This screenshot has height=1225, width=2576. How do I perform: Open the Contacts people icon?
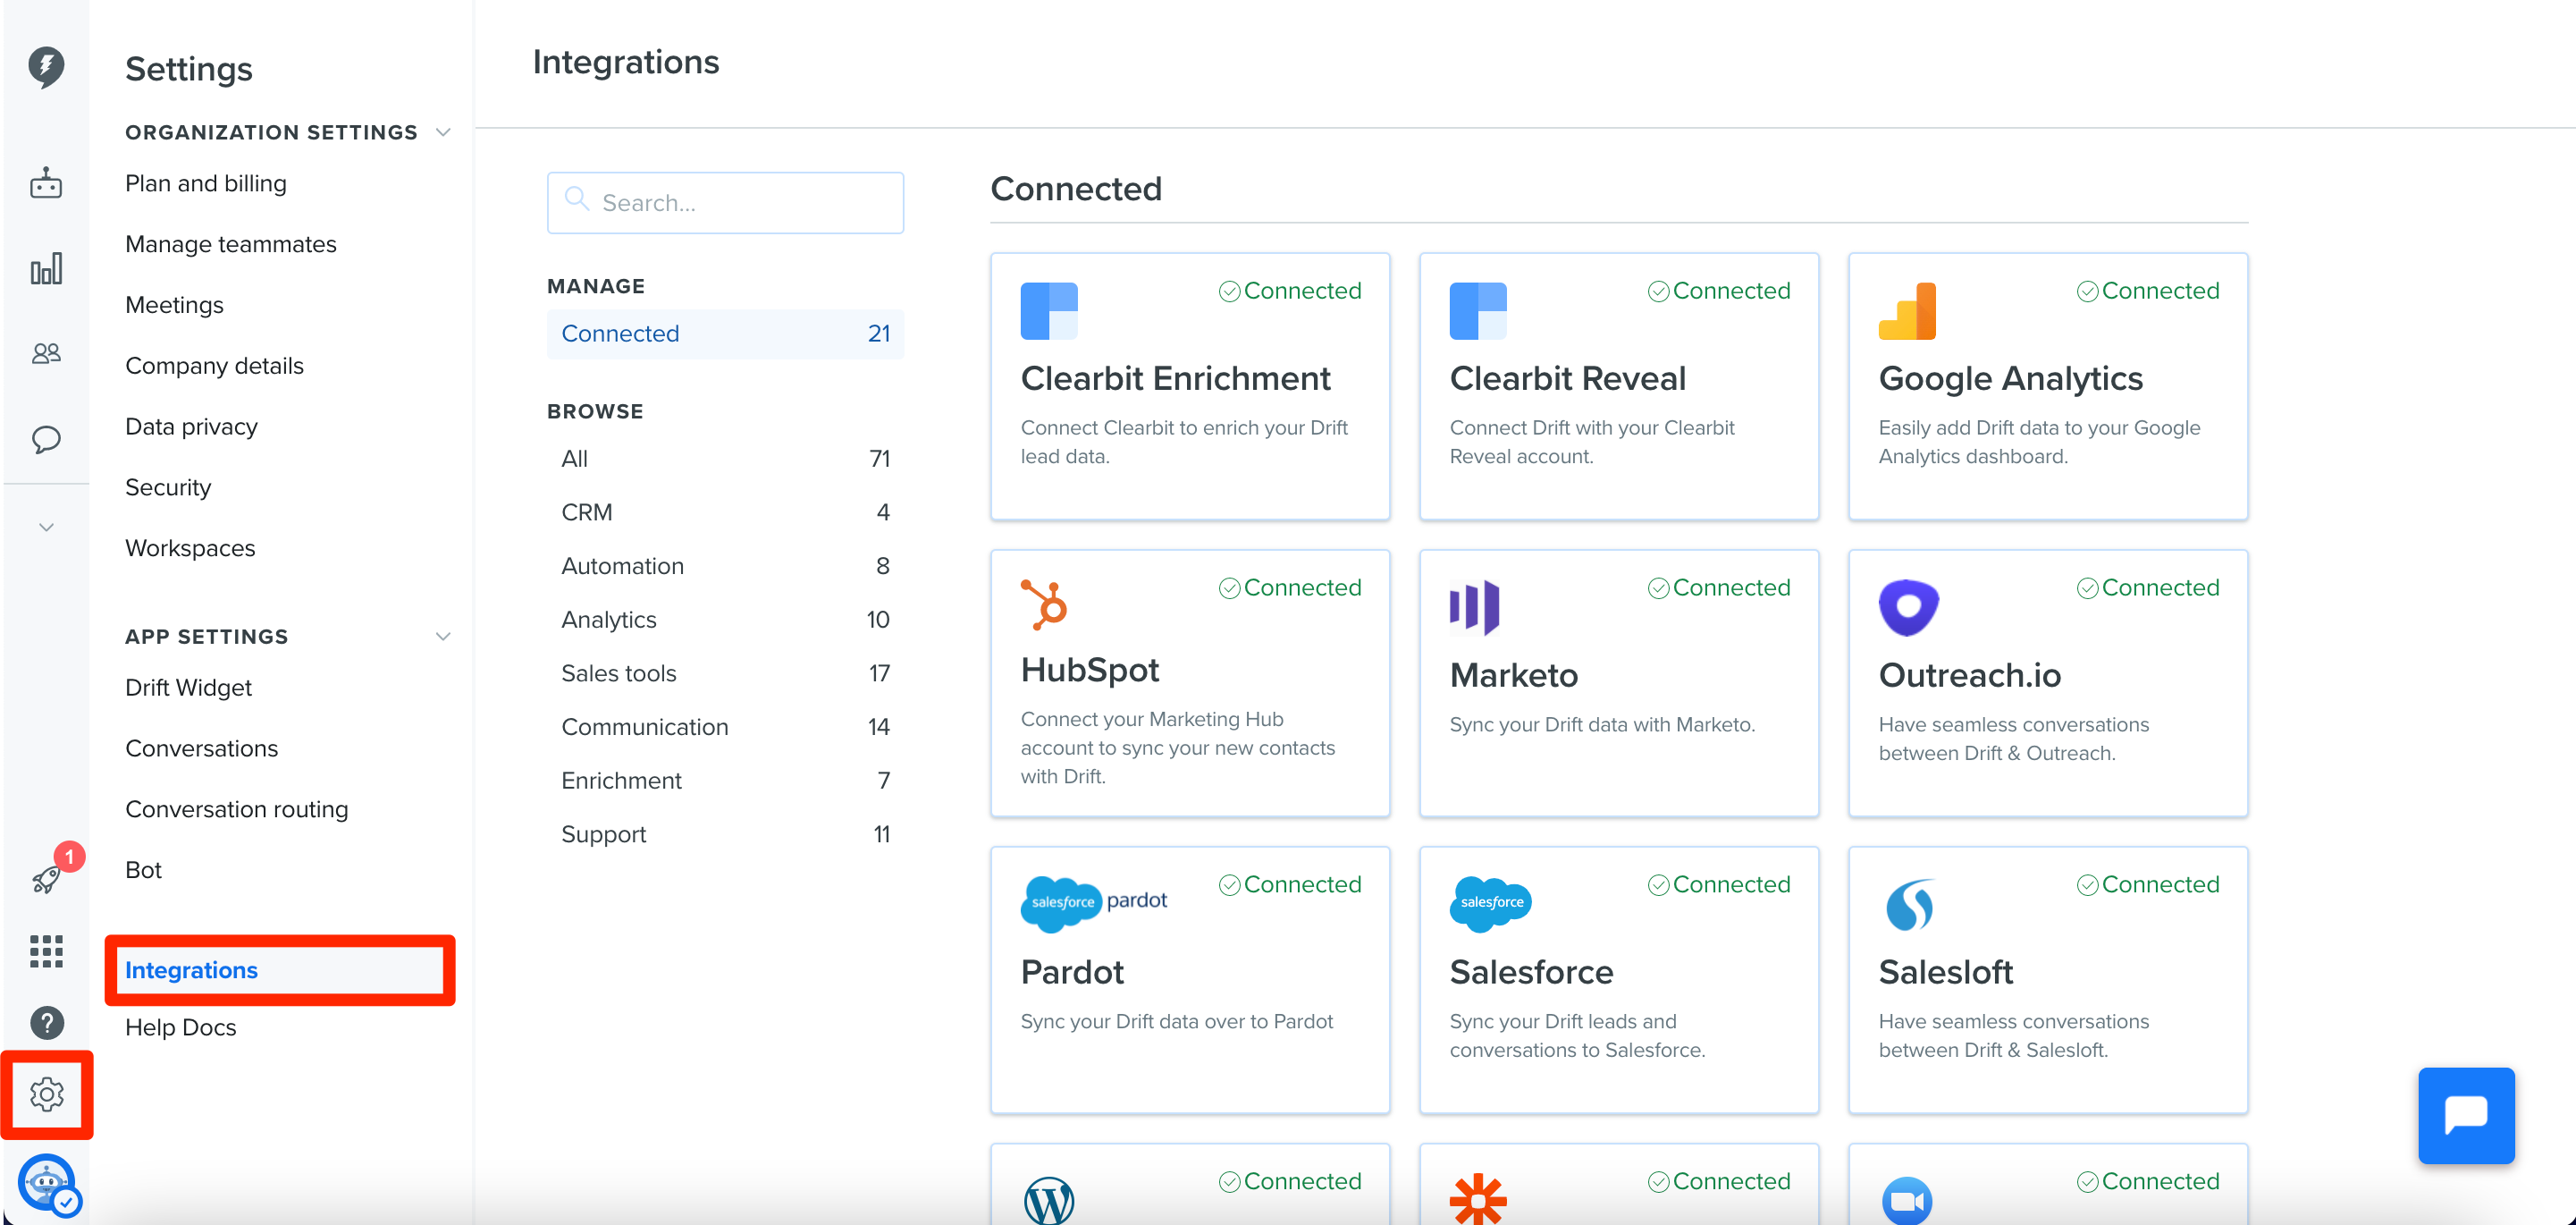point(46,353)
